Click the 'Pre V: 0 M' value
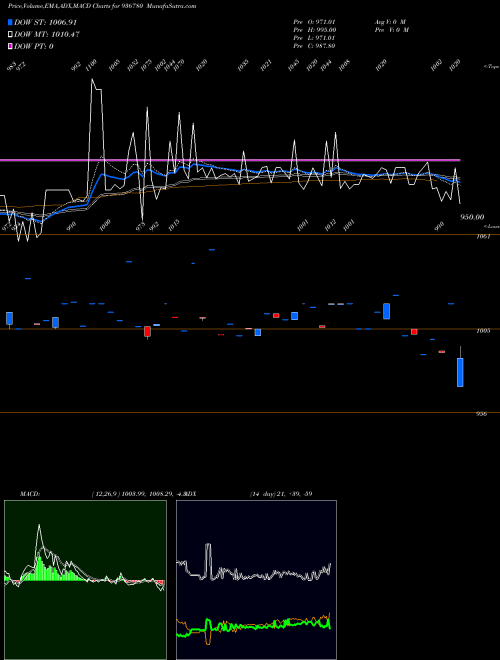This screenshot has width=500, height=660. (392, 30)
